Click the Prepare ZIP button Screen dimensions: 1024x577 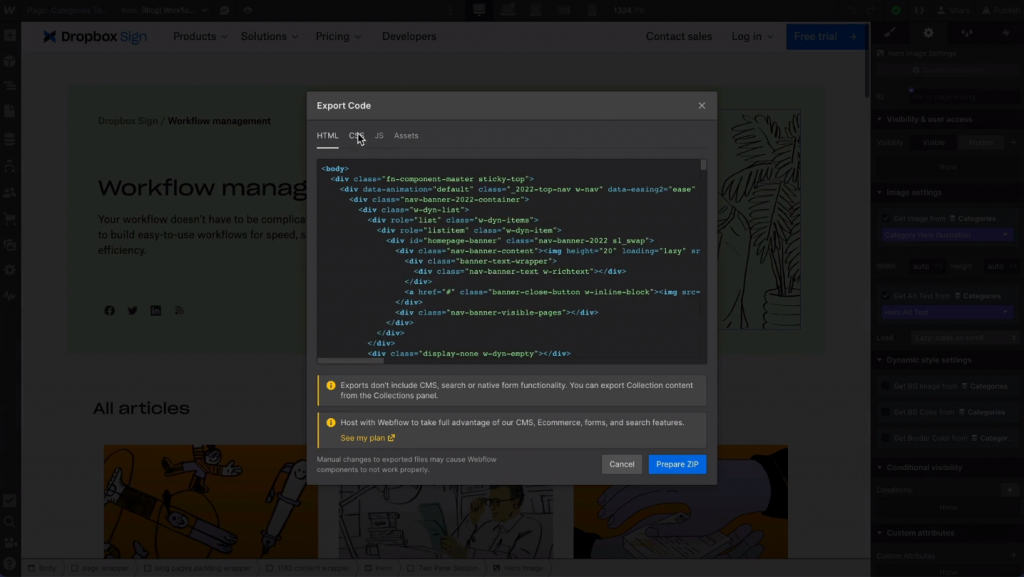point(678,464)
